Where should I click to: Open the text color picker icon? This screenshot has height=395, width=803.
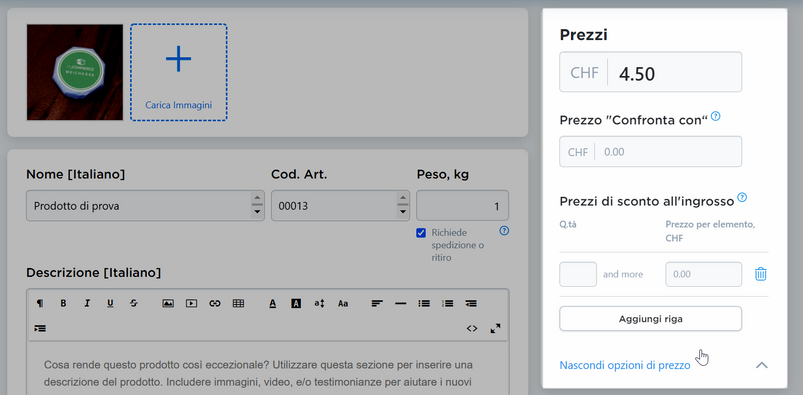(272, 303)
